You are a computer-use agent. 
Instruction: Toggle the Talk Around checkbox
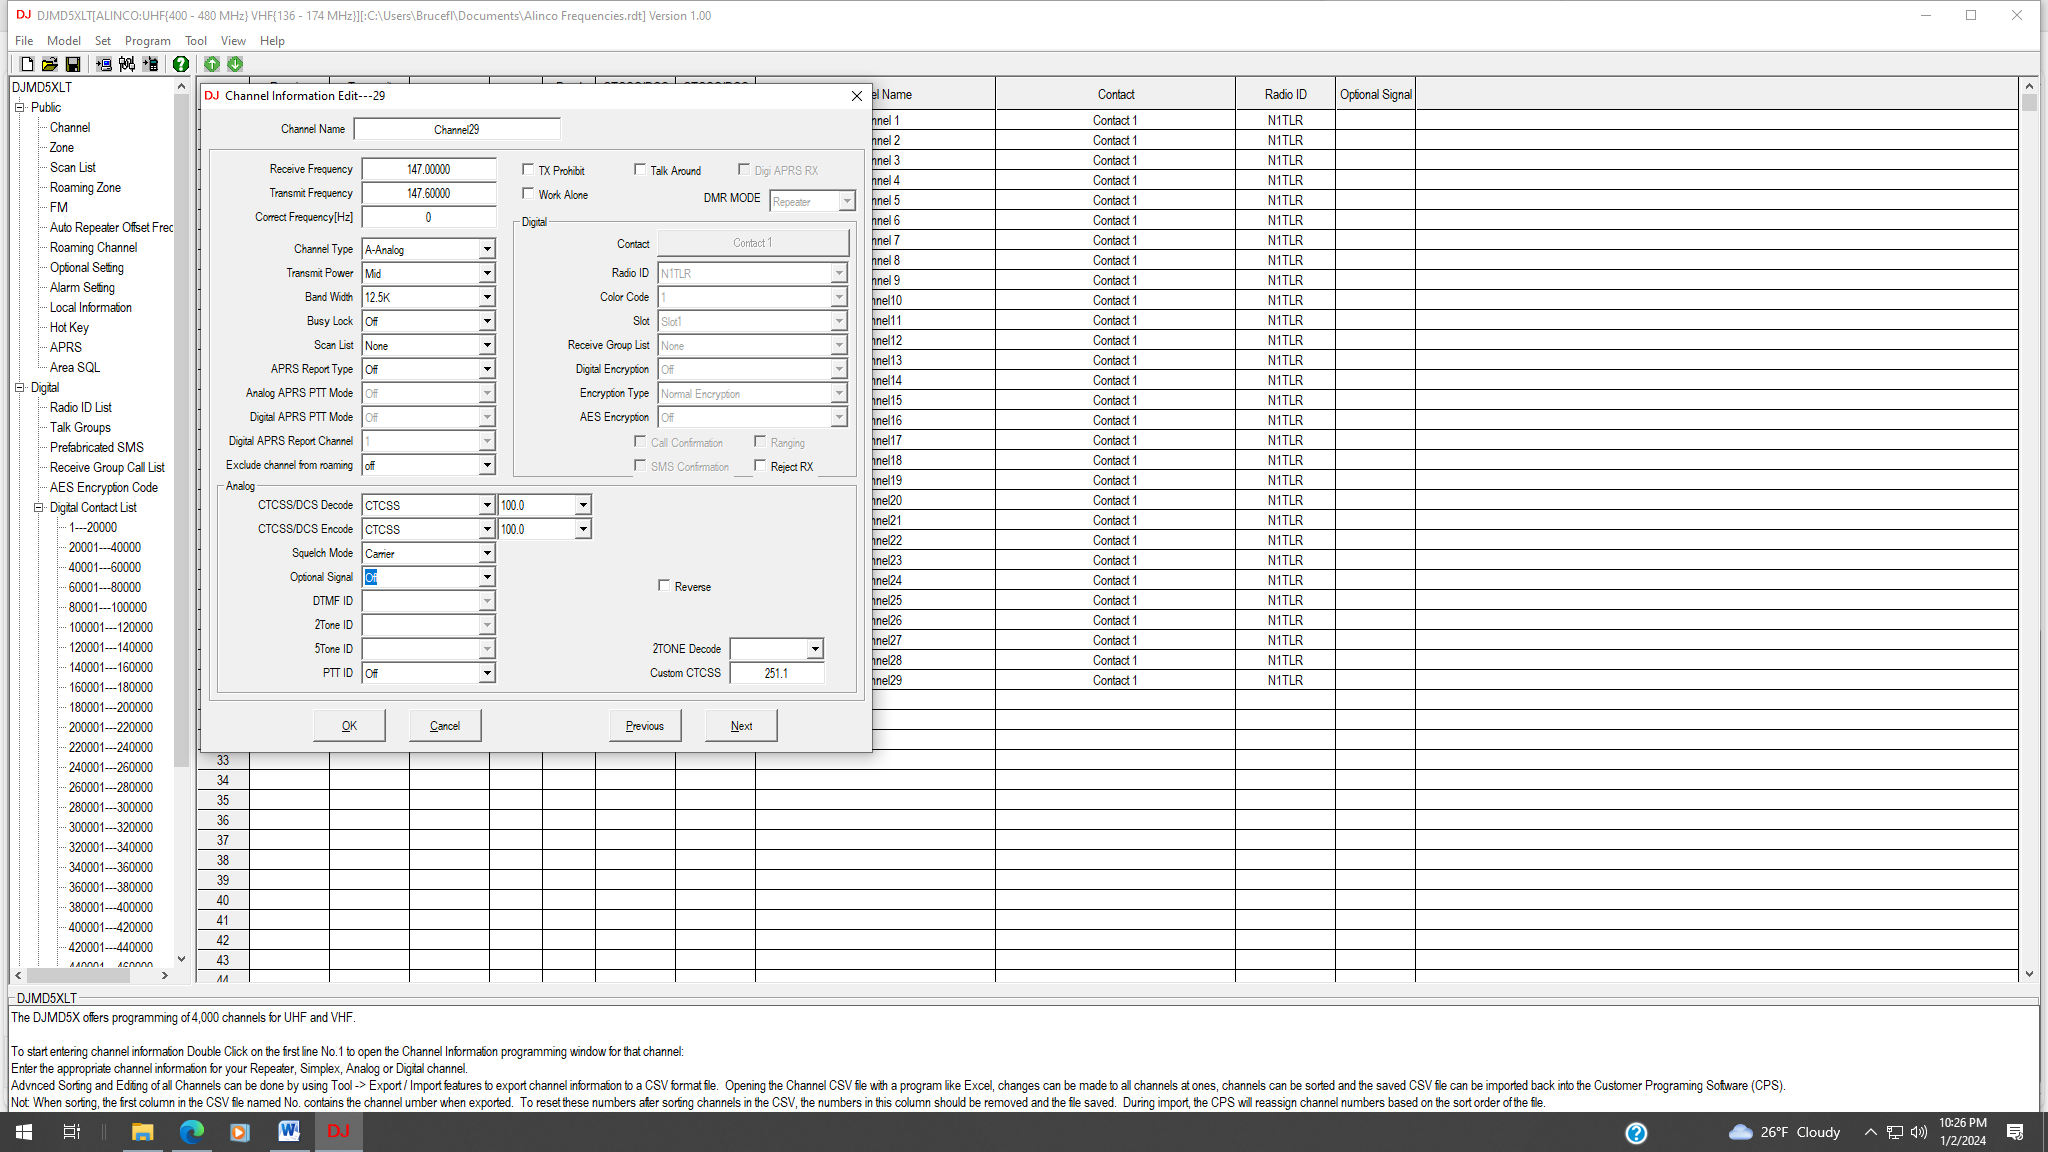[640, 170]
